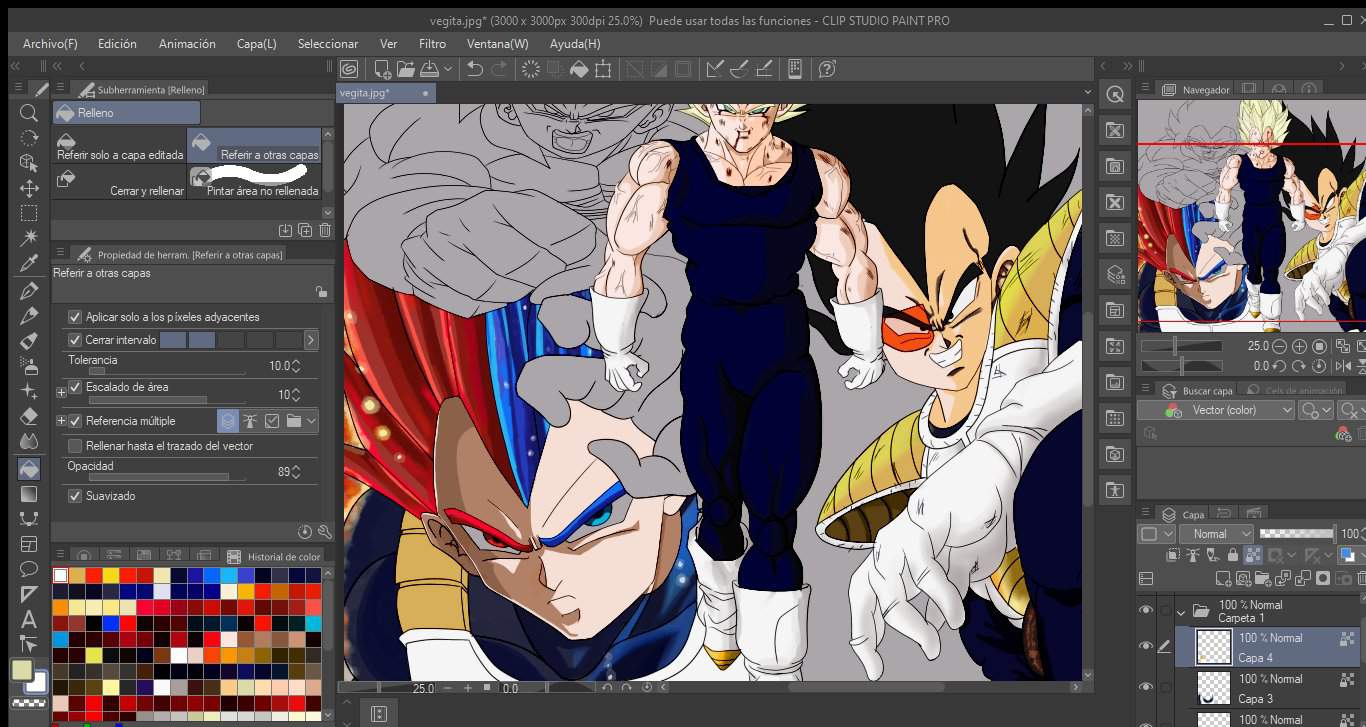The image size is (1366, 727).
Task: Select the Move layer tool
Action: click(x=29, y=188)
